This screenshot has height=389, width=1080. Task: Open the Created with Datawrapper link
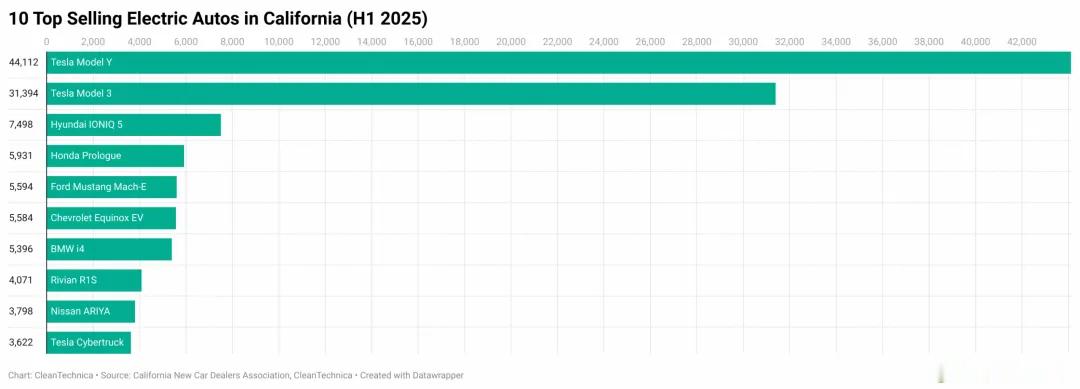click(x=412, y=376)
